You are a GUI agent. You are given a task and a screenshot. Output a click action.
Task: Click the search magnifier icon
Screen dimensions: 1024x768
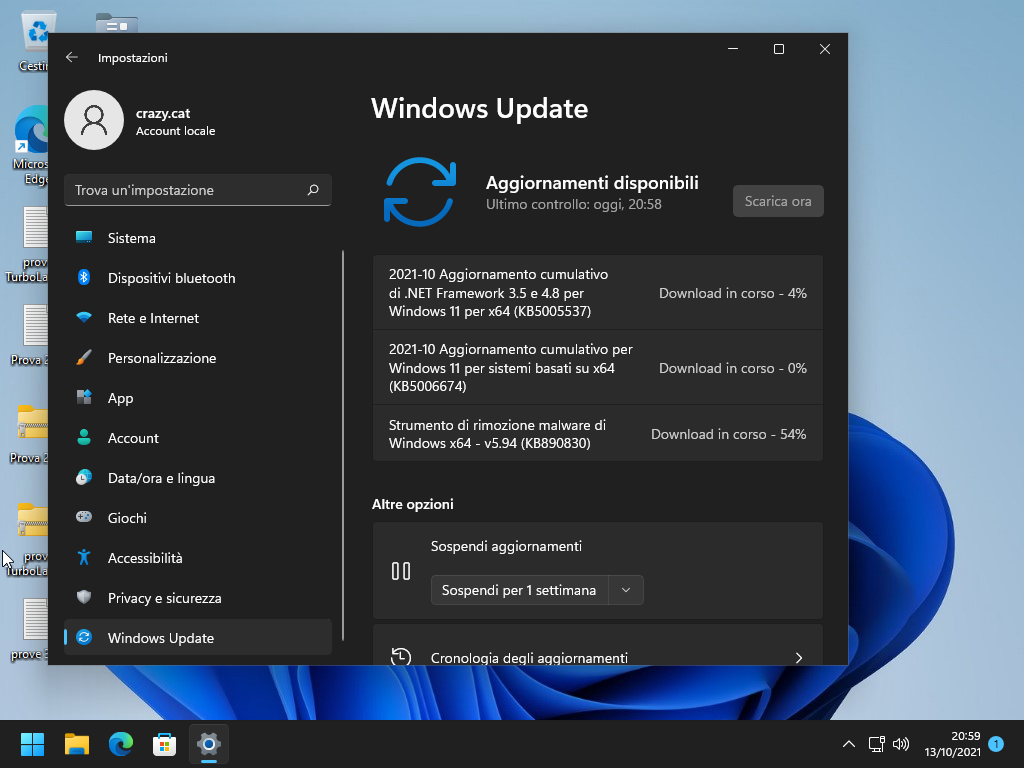(313, 190)
